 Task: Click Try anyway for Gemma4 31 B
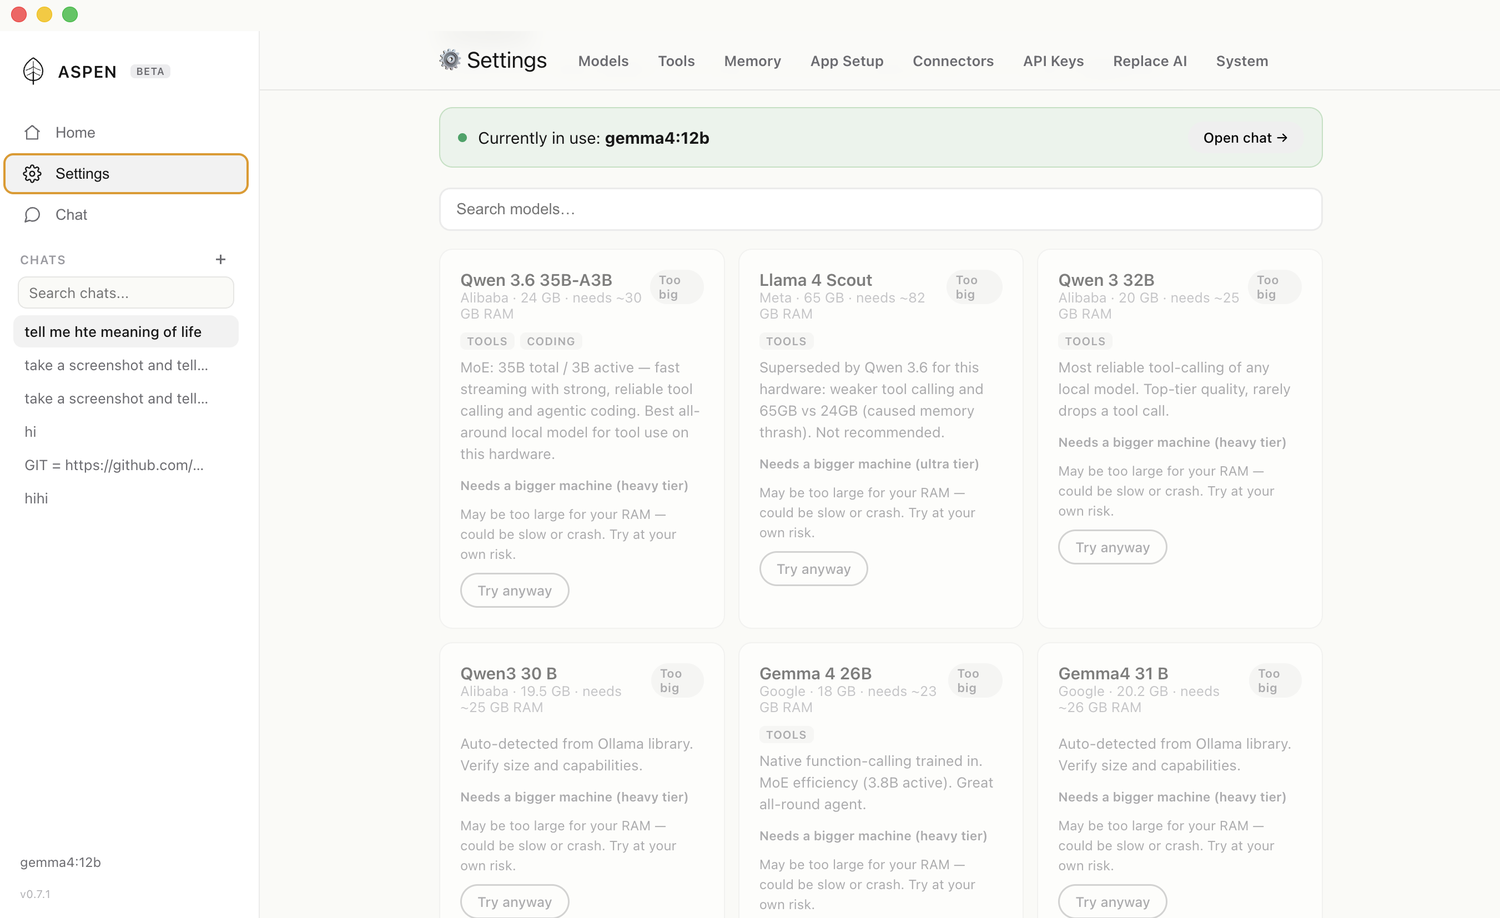click(1112, 901)
